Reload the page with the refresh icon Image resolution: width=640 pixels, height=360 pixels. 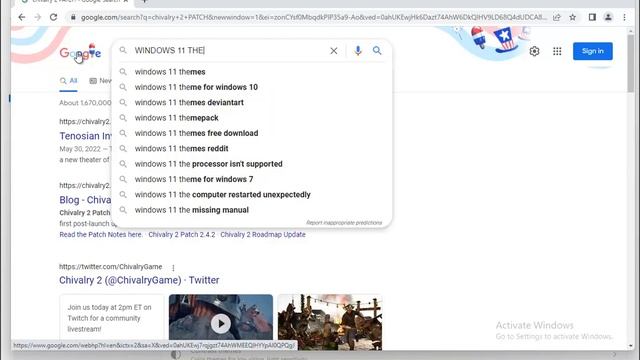pyautogui.click(x=53, y=17)
